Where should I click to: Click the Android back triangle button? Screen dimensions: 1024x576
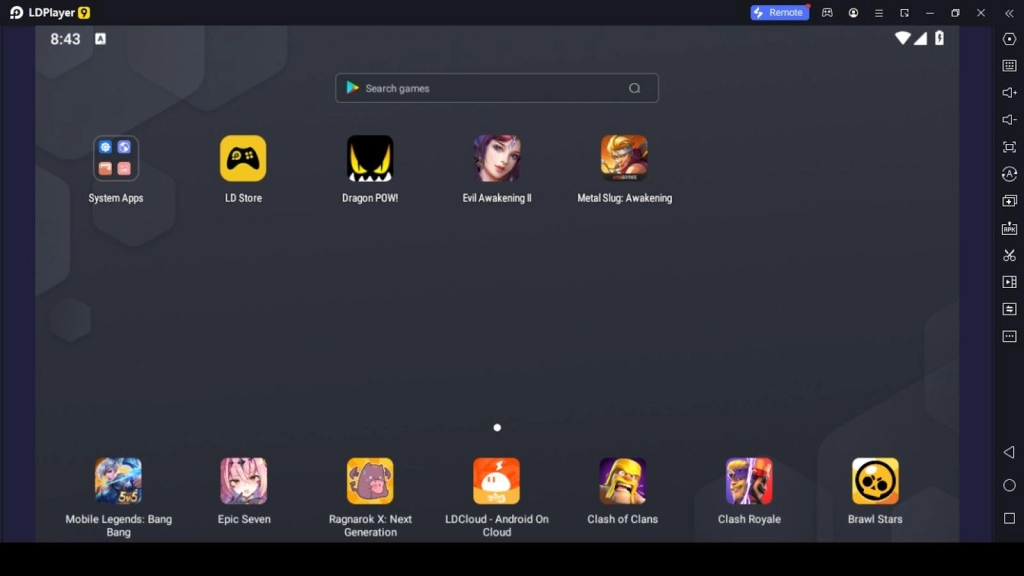tap(1009, 452)
